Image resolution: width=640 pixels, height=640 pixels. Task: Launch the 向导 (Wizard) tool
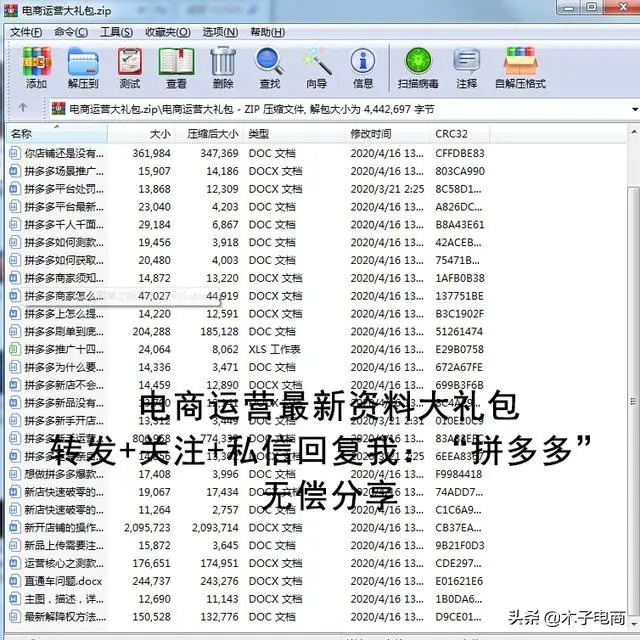(x=316, y=68)
